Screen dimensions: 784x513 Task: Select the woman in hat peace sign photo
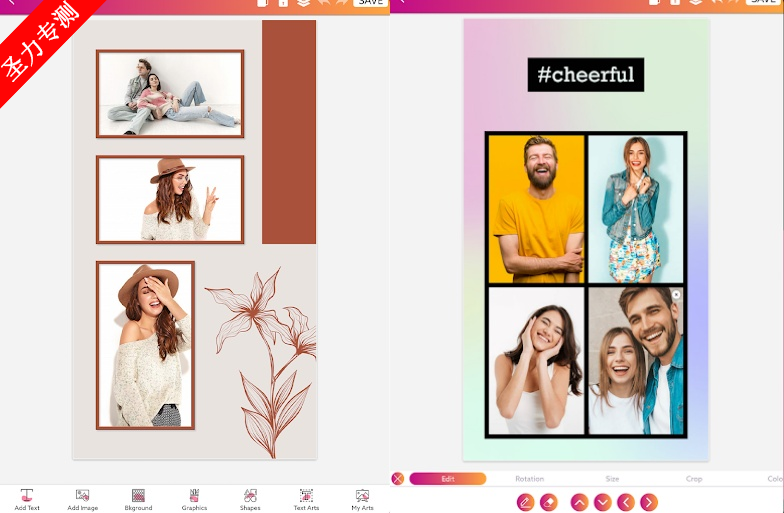(170, 200)
